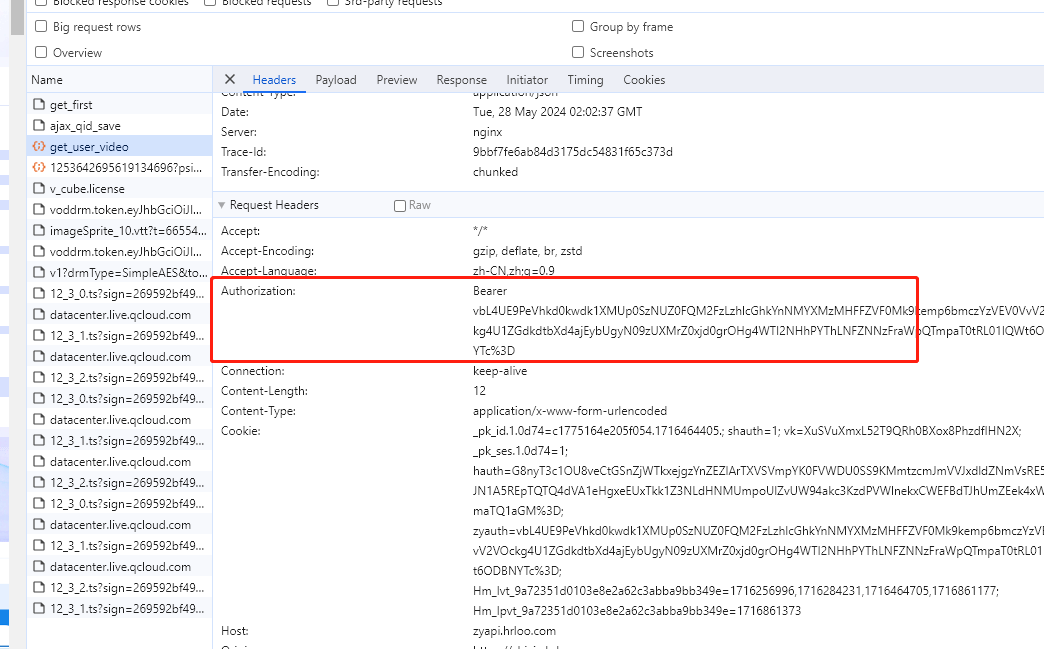1044x649 pixels.
Task: Click the Connection keep-alive value
Action: (x=499, y=371)
